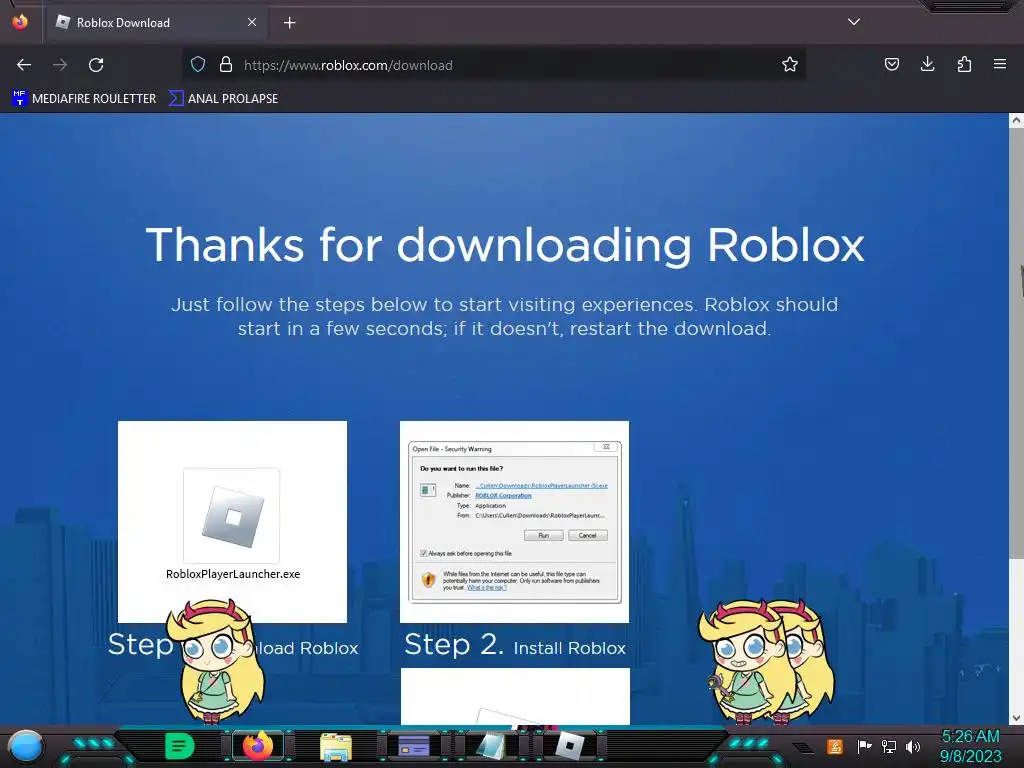Bookmark this page with the star
The height and width of the screenshot is (768, 1024).
click(790, 65)
